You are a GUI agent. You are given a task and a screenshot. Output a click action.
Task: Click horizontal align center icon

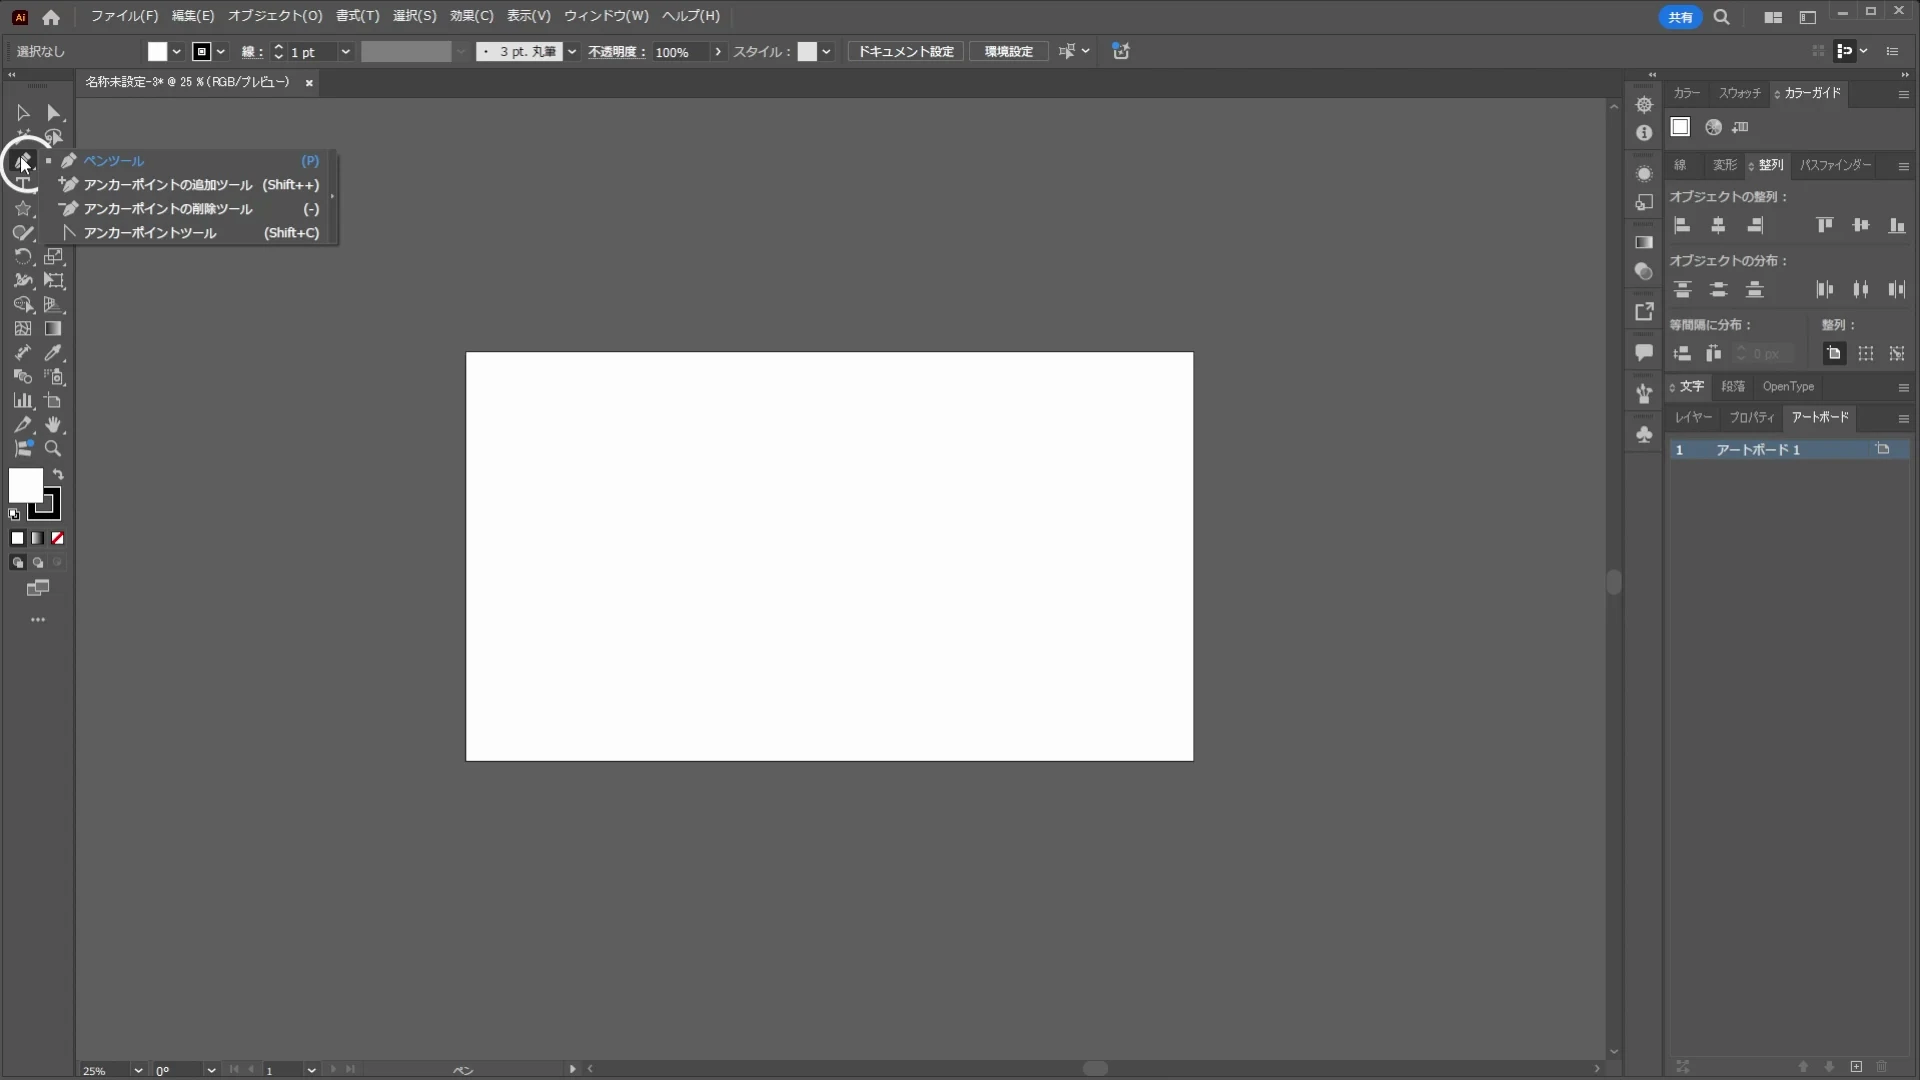1718,226
